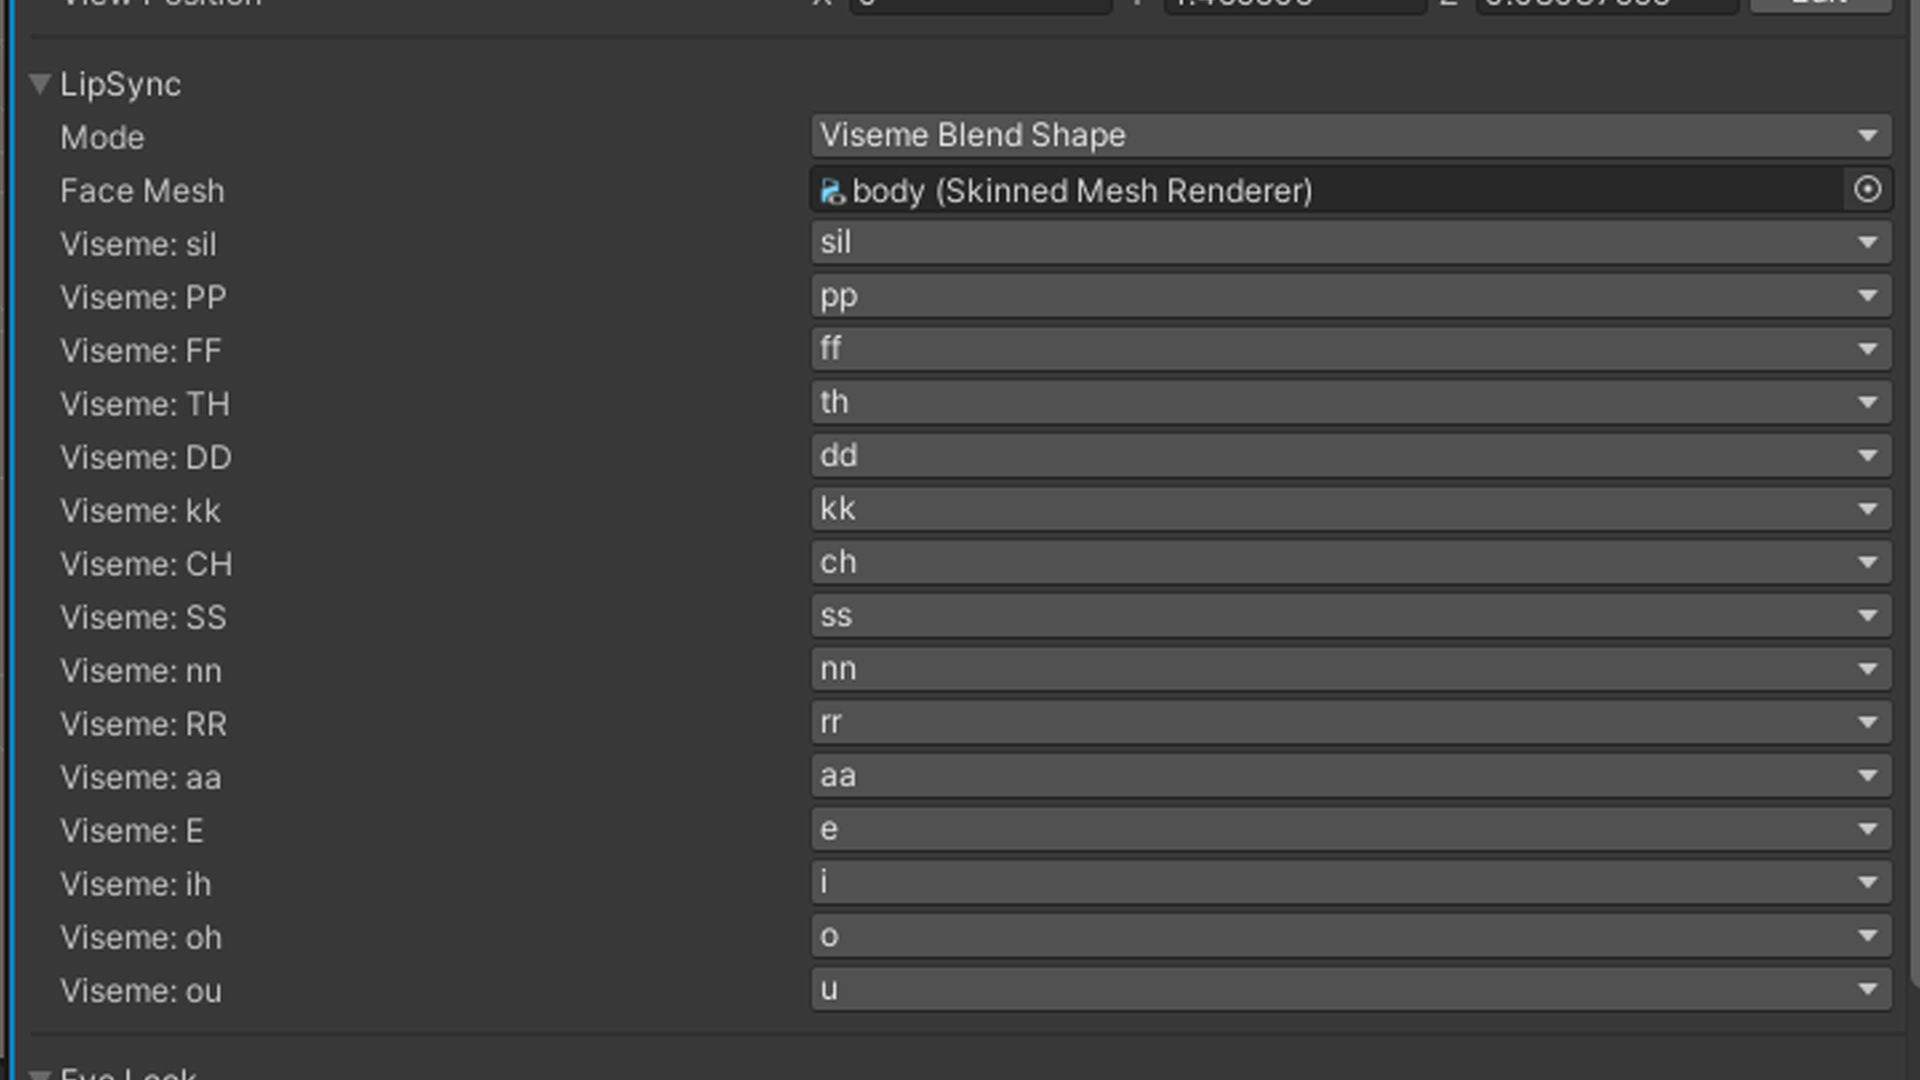Image resolution: width=1920 pixels, height=1080 pixels.
Task: Open the Viseme: RR dropdown
Action: click(1350, 723)
